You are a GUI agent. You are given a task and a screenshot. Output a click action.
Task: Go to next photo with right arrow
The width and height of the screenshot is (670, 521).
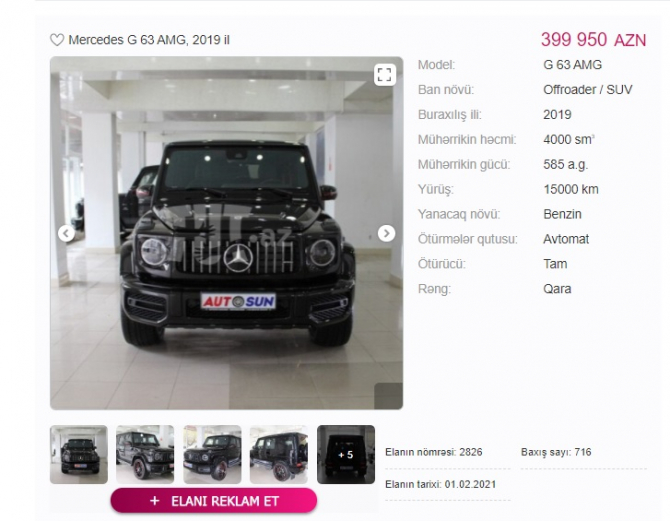(386, 233)
